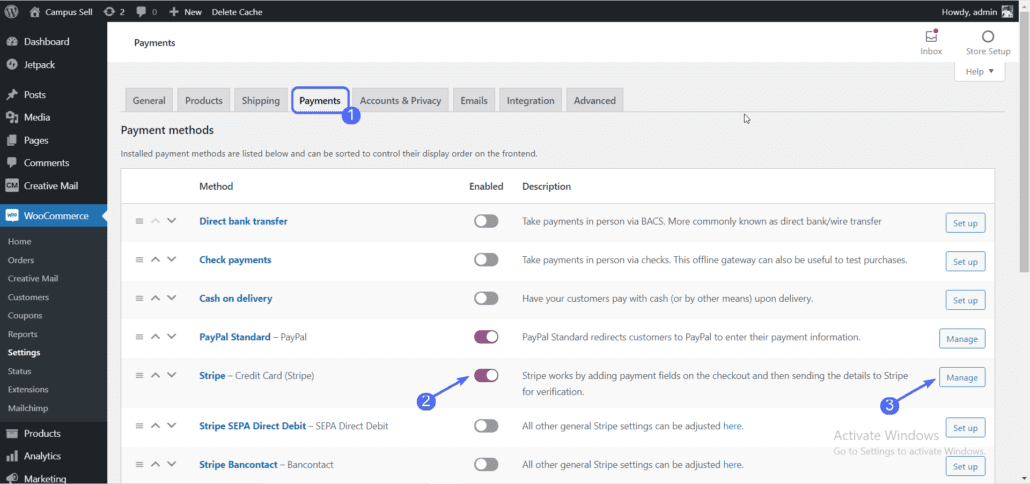The image size is (1030, 484).
Task: Enable the Cash on delivery toggle
Action: 486,298
